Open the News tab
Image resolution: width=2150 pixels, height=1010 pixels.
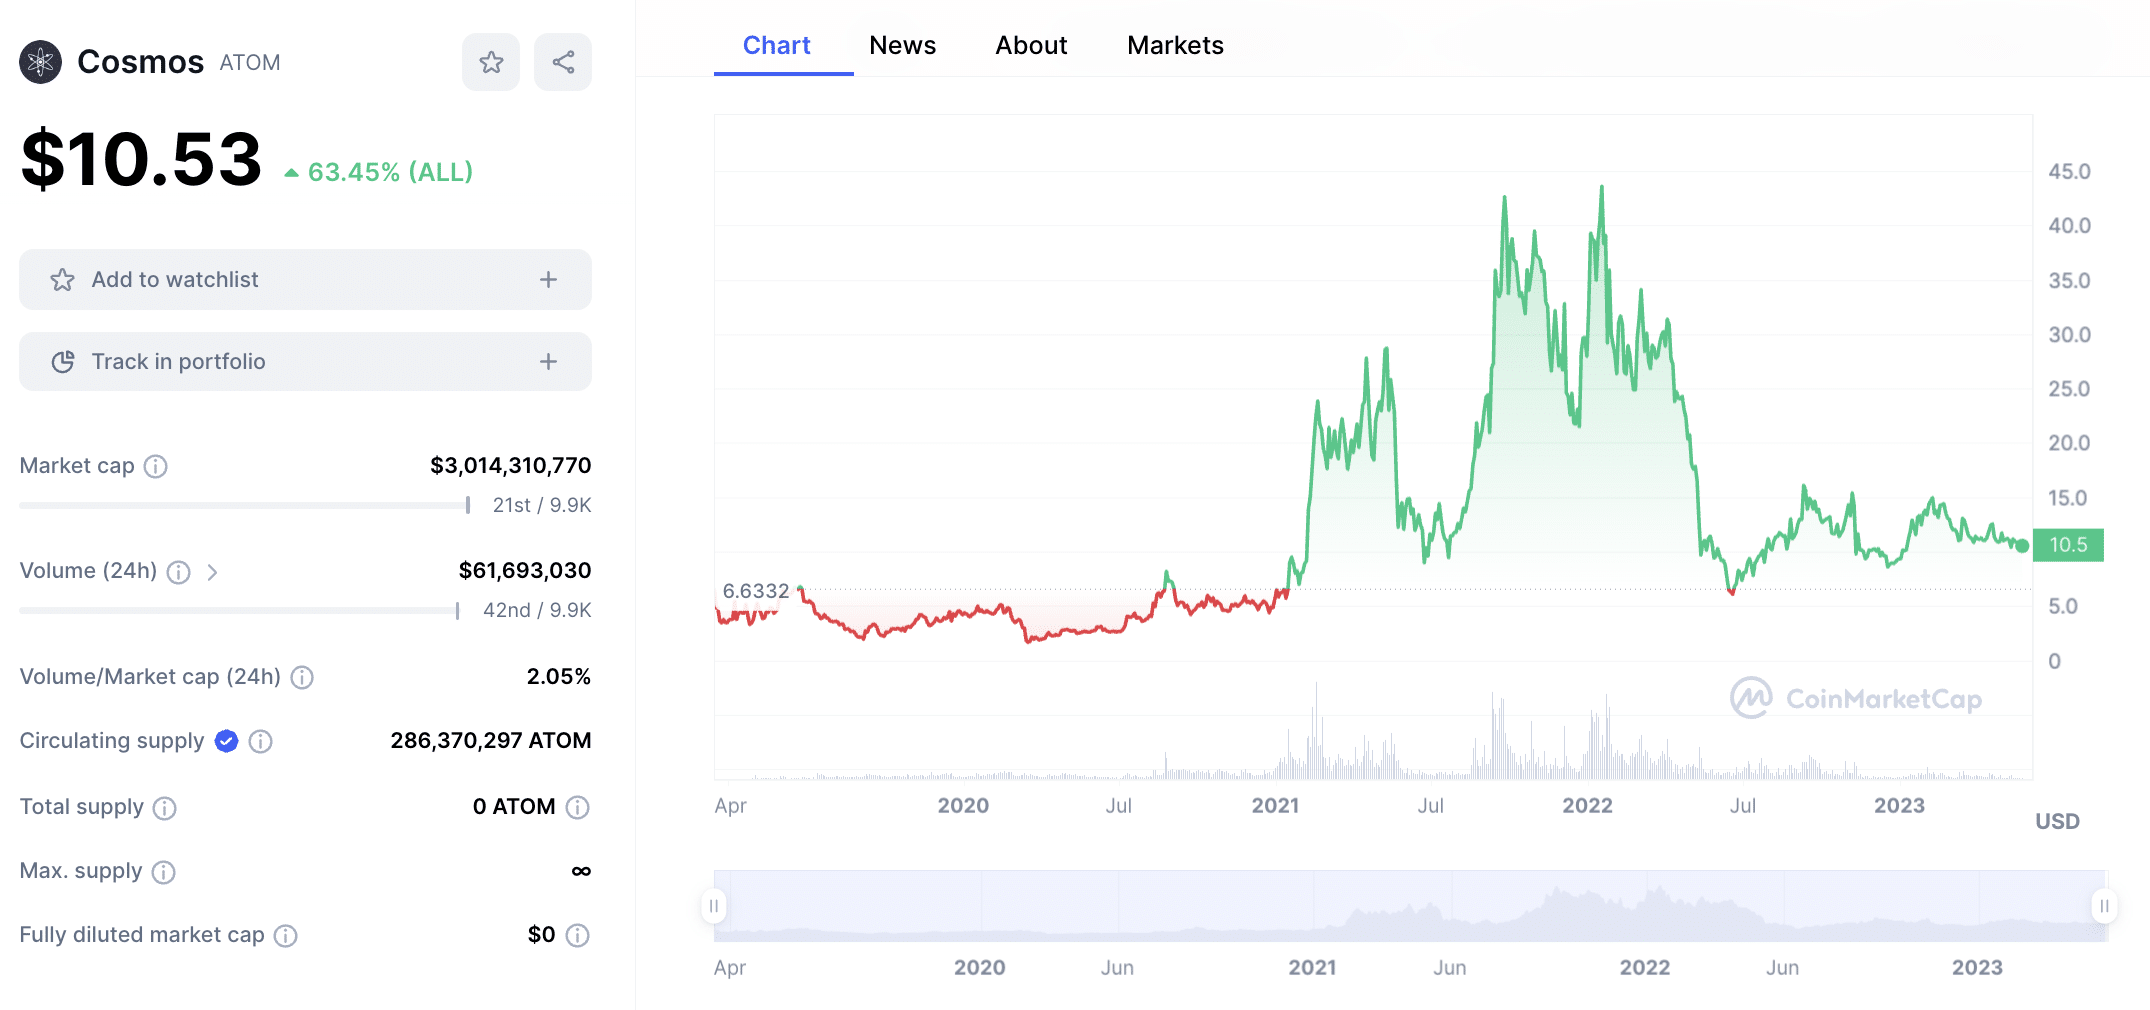click(902, 45)
